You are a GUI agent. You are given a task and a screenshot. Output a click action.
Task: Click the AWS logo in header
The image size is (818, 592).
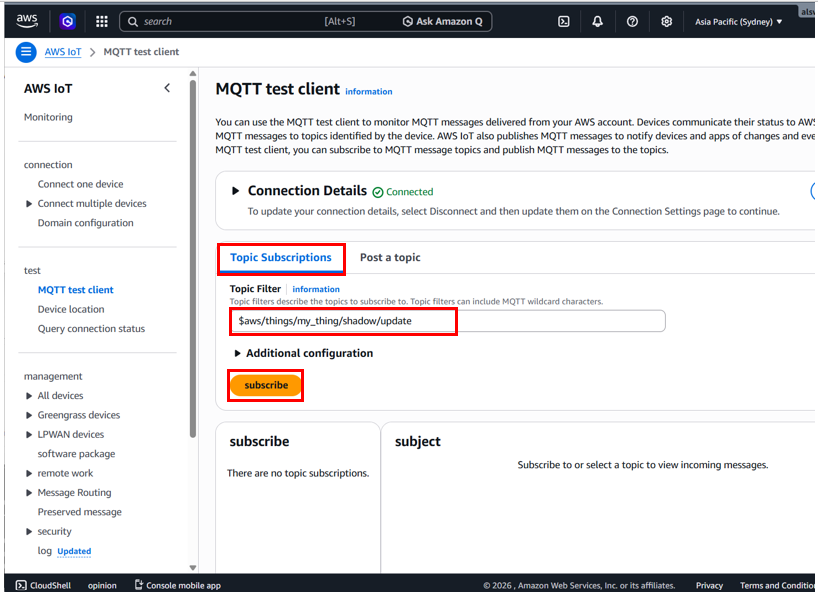coord(27,21)
